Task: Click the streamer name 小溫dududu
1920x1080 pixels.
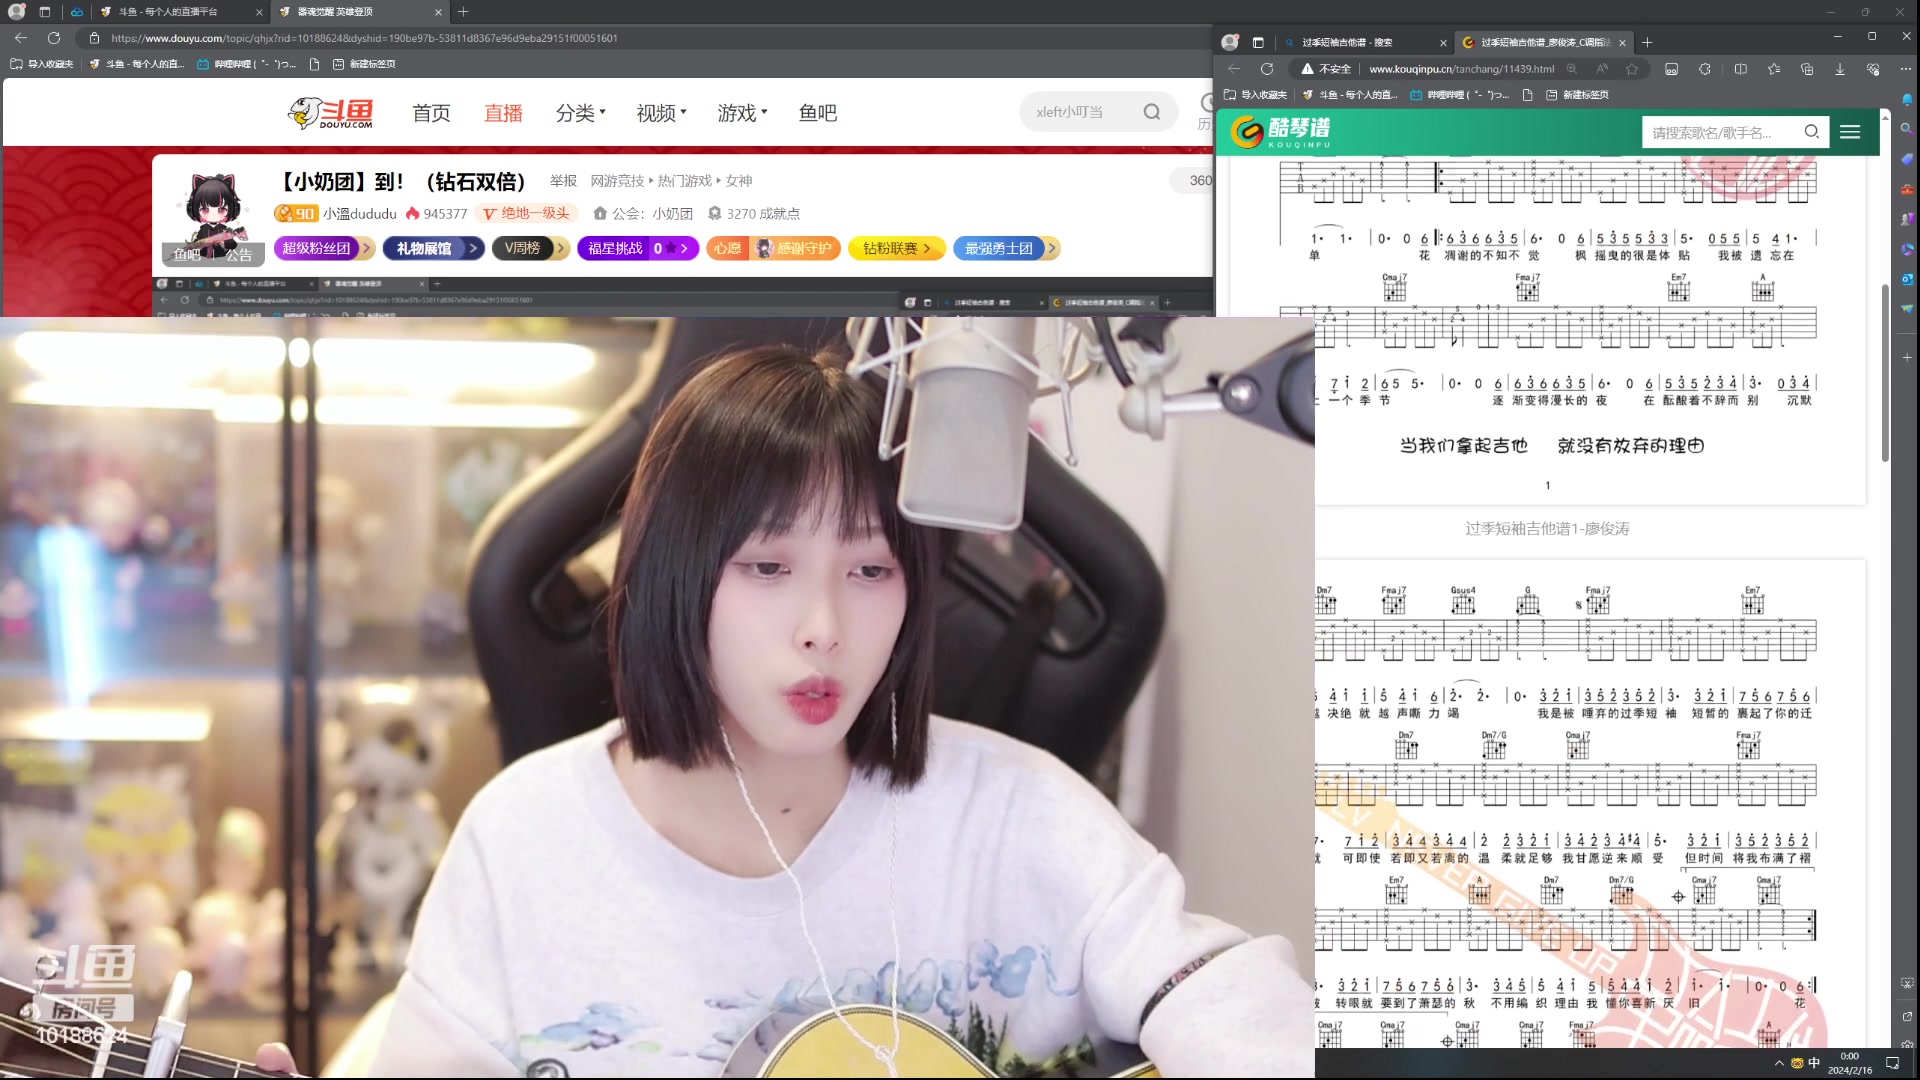Action: 359,214
